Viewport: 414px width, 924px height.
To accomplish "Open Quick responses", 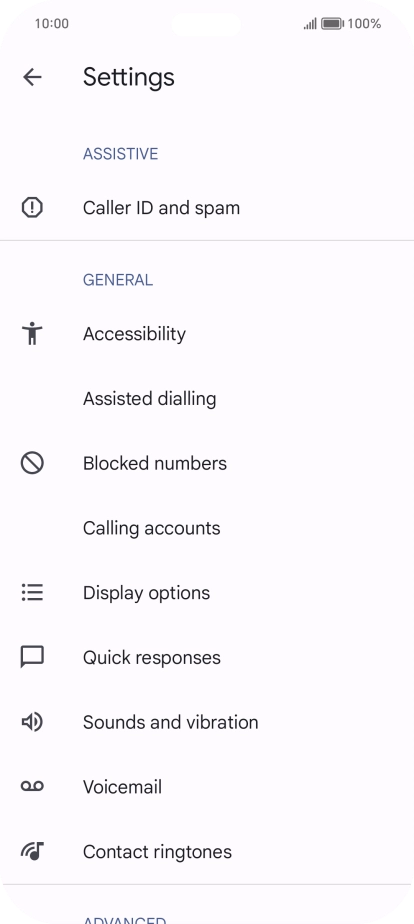I will click(207, 657).
